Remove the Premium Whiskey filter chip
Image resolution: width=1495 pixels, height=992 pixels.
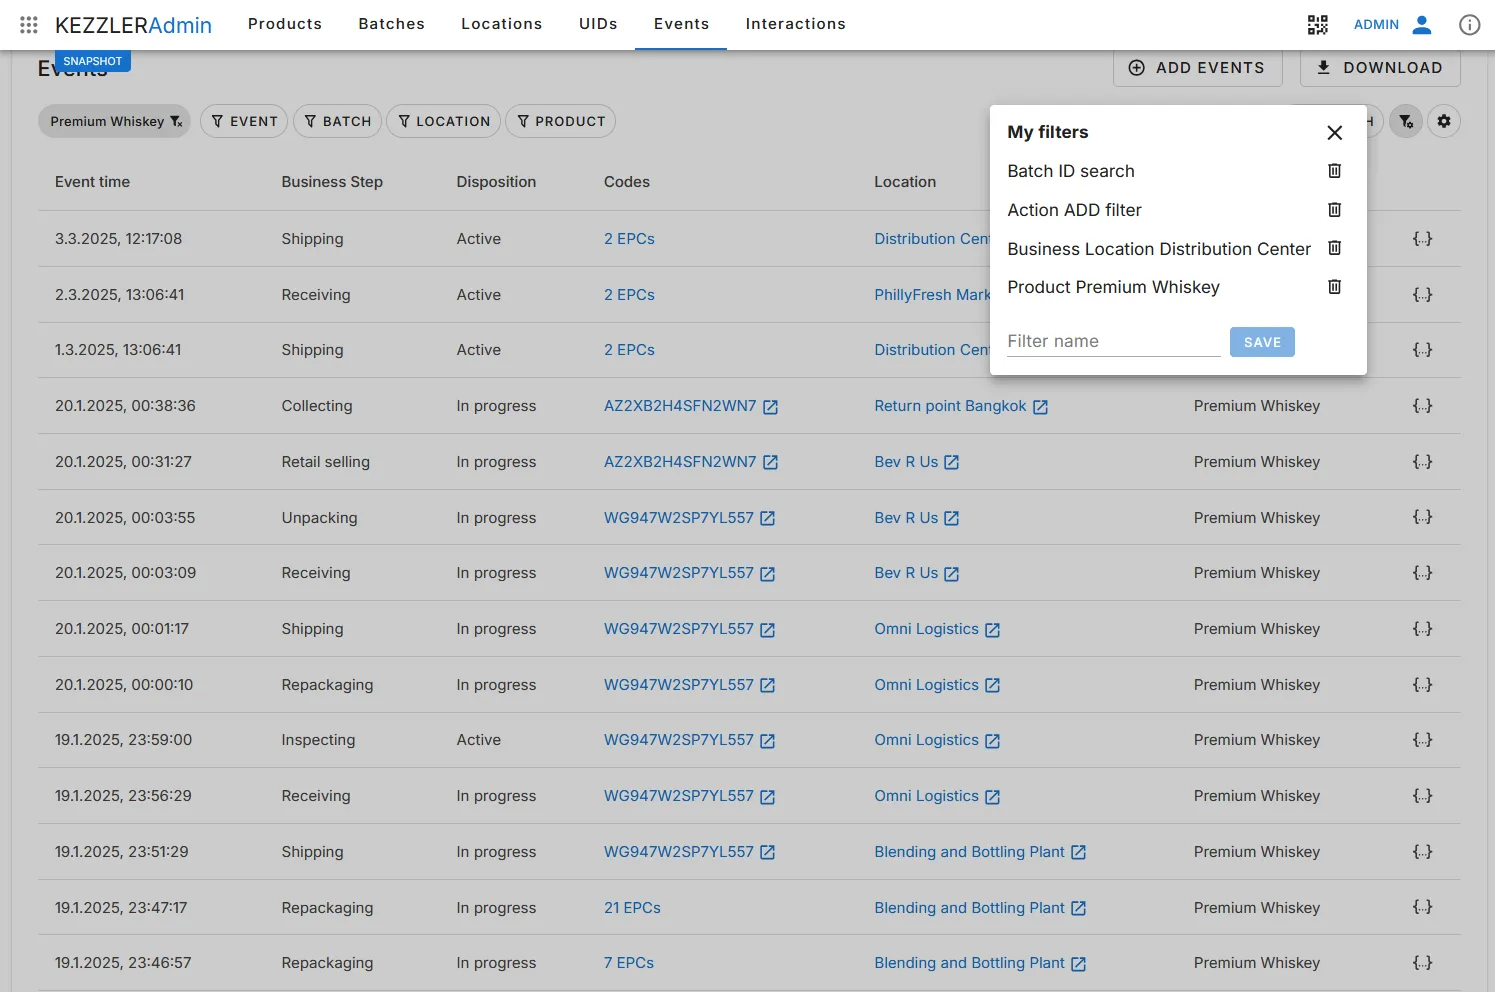pos(177,122)
